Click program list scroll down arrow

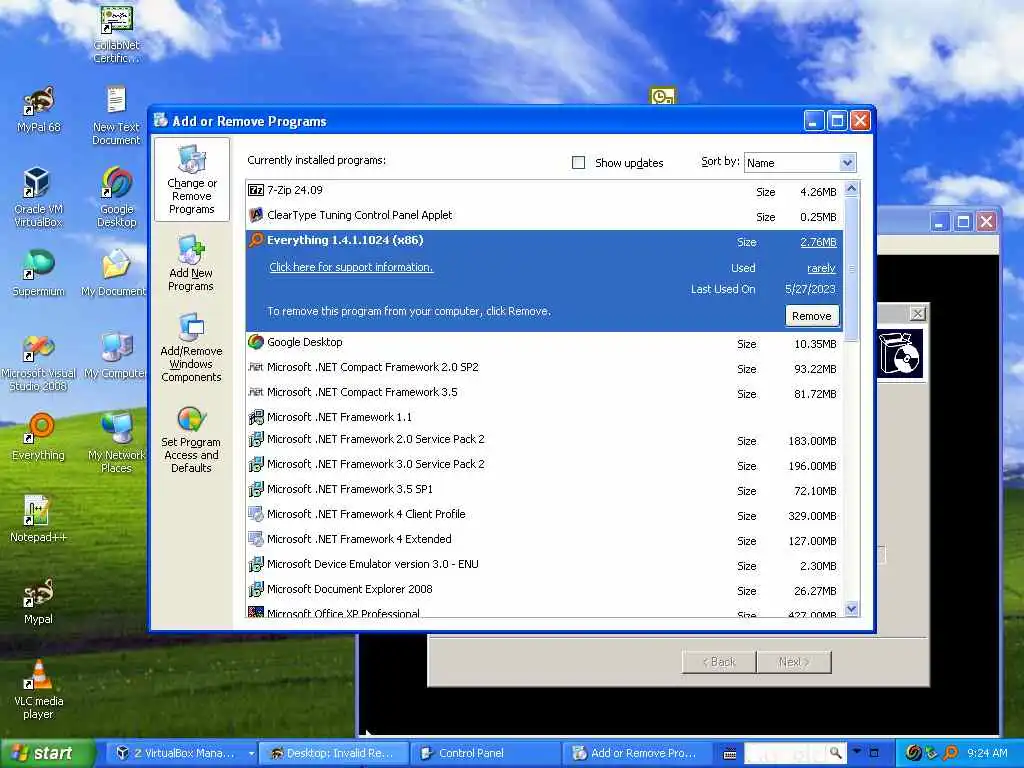pyautogui.click(x=851, y=609)
